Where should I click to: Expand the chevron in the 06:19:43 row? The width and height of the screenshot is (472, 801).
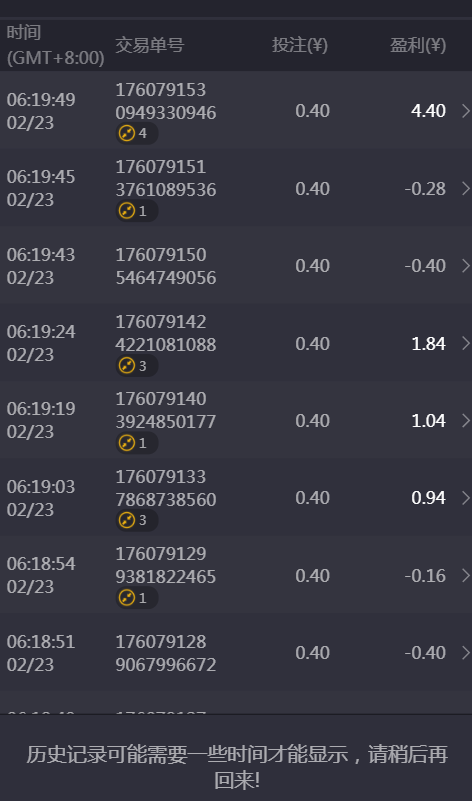click(x=465, y=266)
